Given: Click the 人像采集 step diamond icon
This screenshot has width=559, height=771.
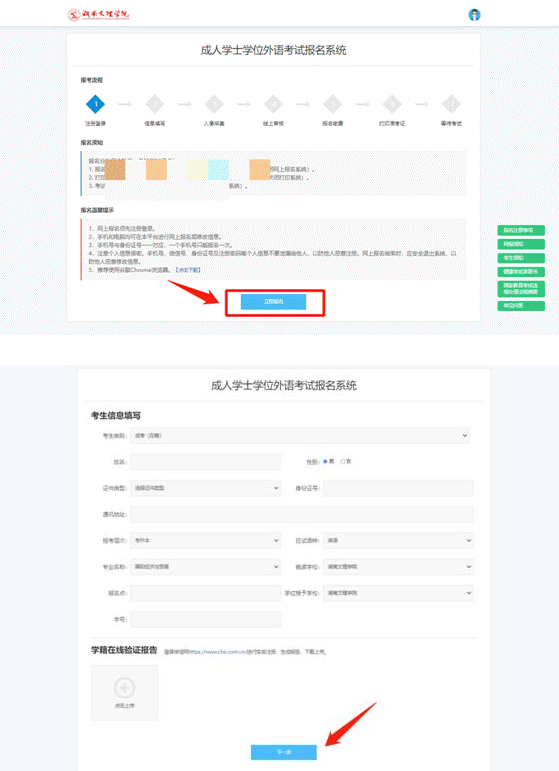Looking at the screenshot, I should (214, 104).
